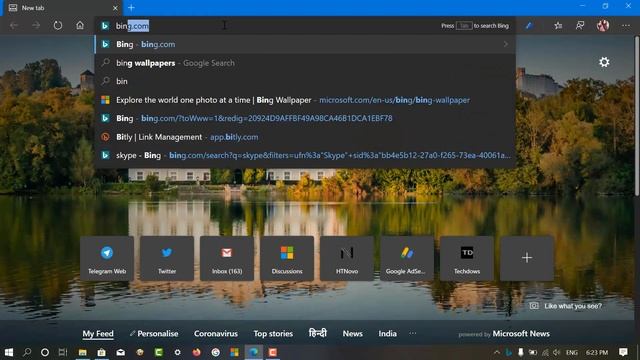Open Settings gear on taskbar

178,352
